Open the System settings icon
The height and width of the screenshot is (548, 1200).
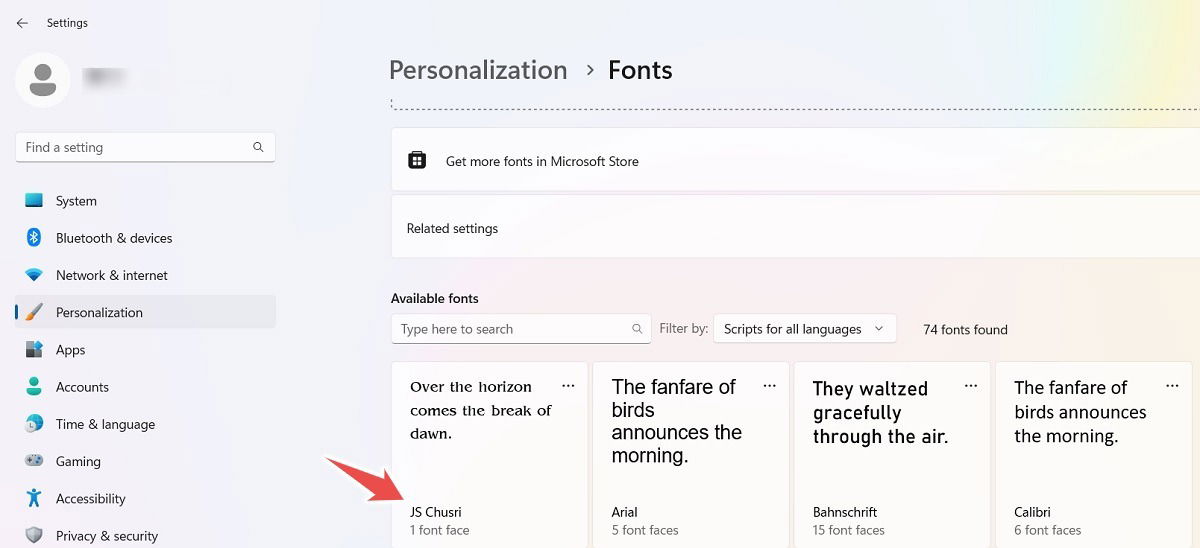[34, 201]
